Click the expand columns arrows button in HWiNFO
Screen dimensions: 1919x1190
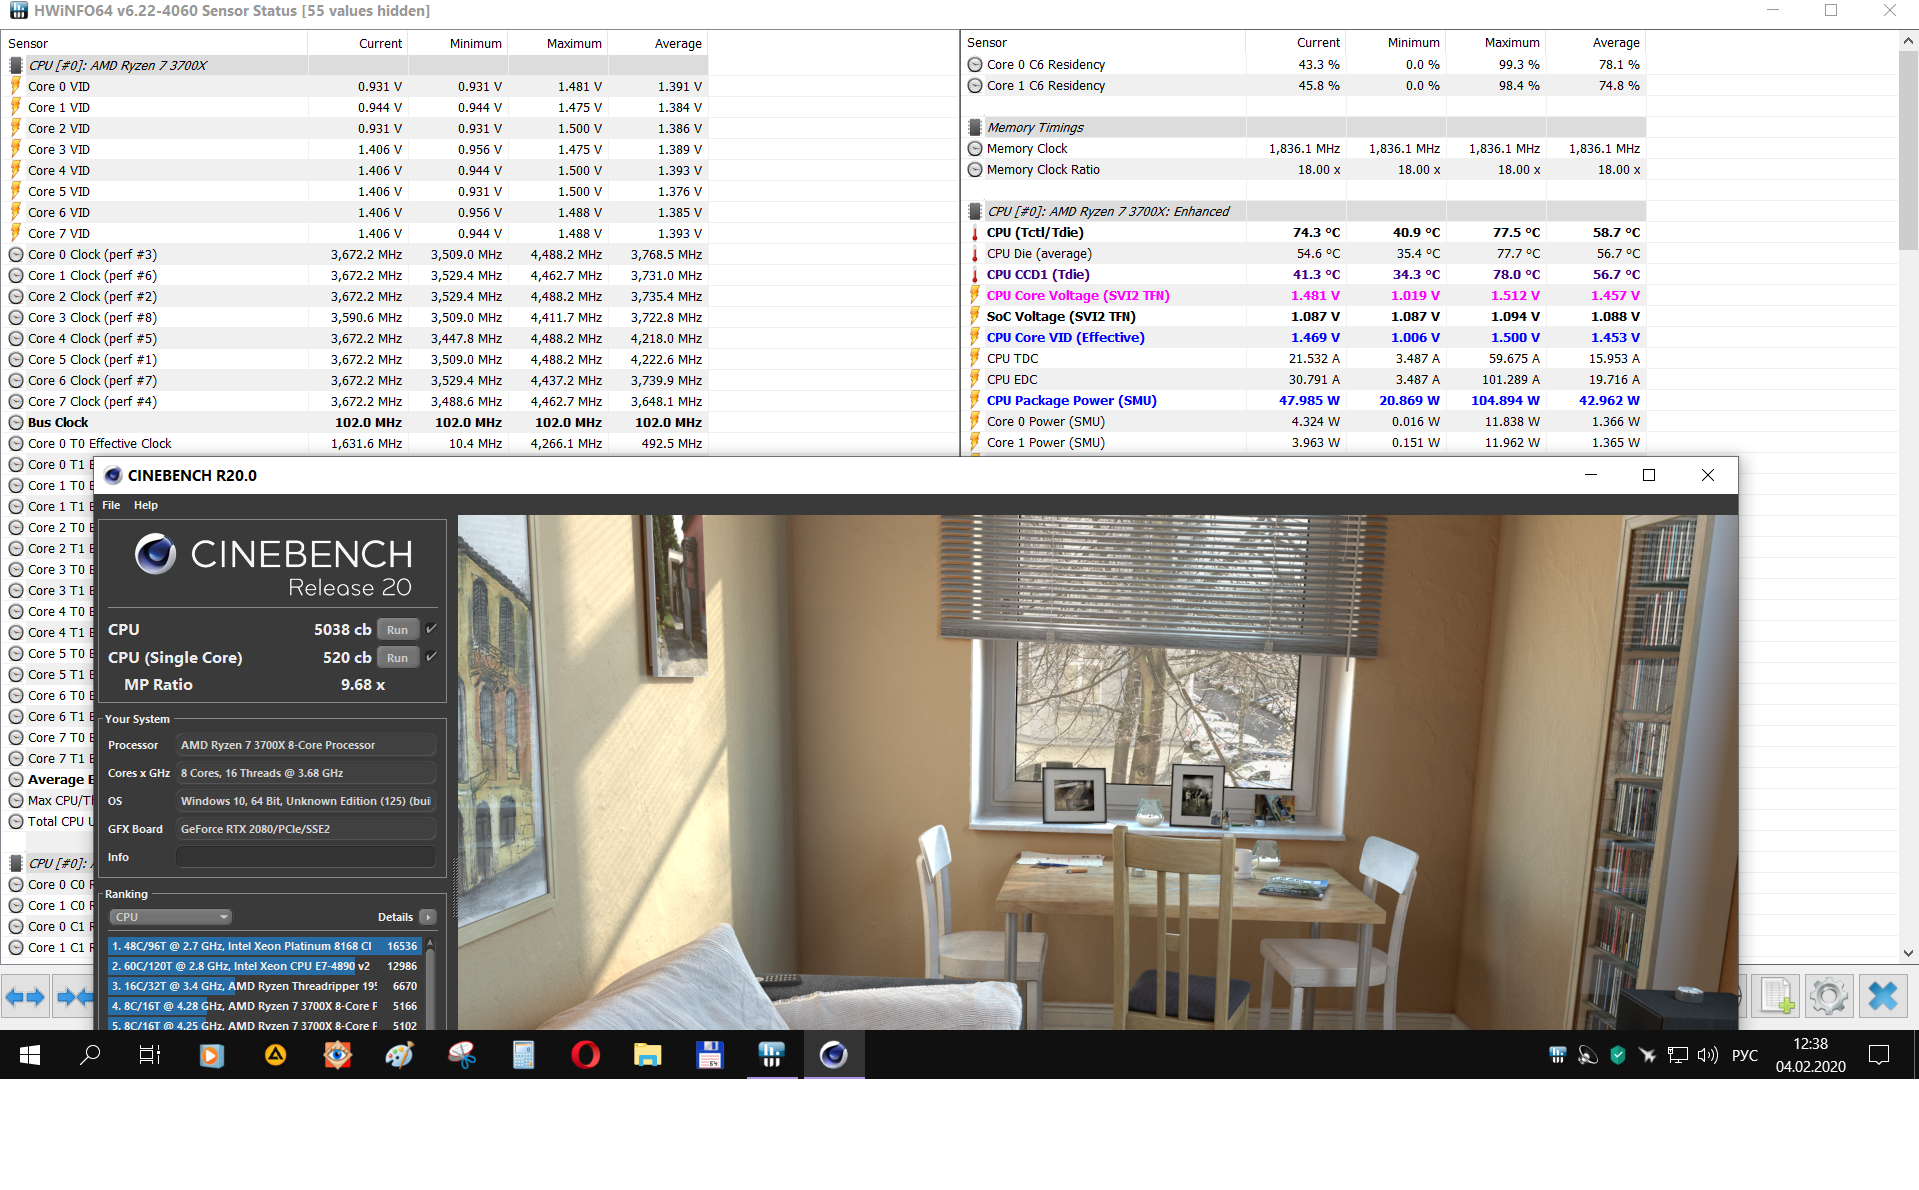[x=25, y=997]
